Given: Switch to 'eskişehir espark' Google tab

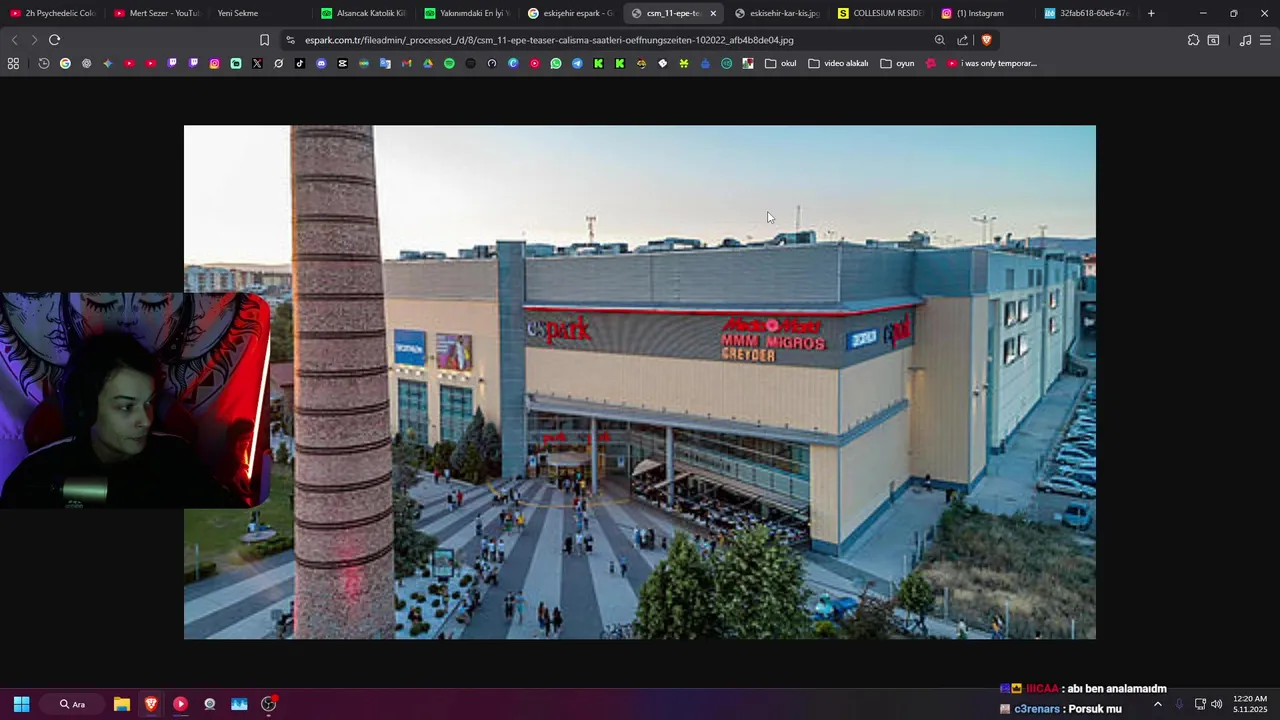Looking at the screenshot, I should point(571,13).
